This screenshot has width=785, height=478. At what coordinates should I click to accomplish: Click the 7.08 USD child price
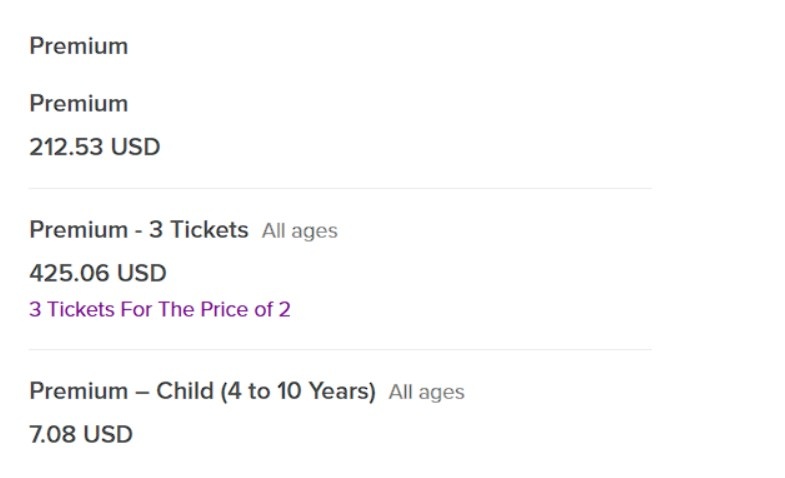click(x=81, y=434)
